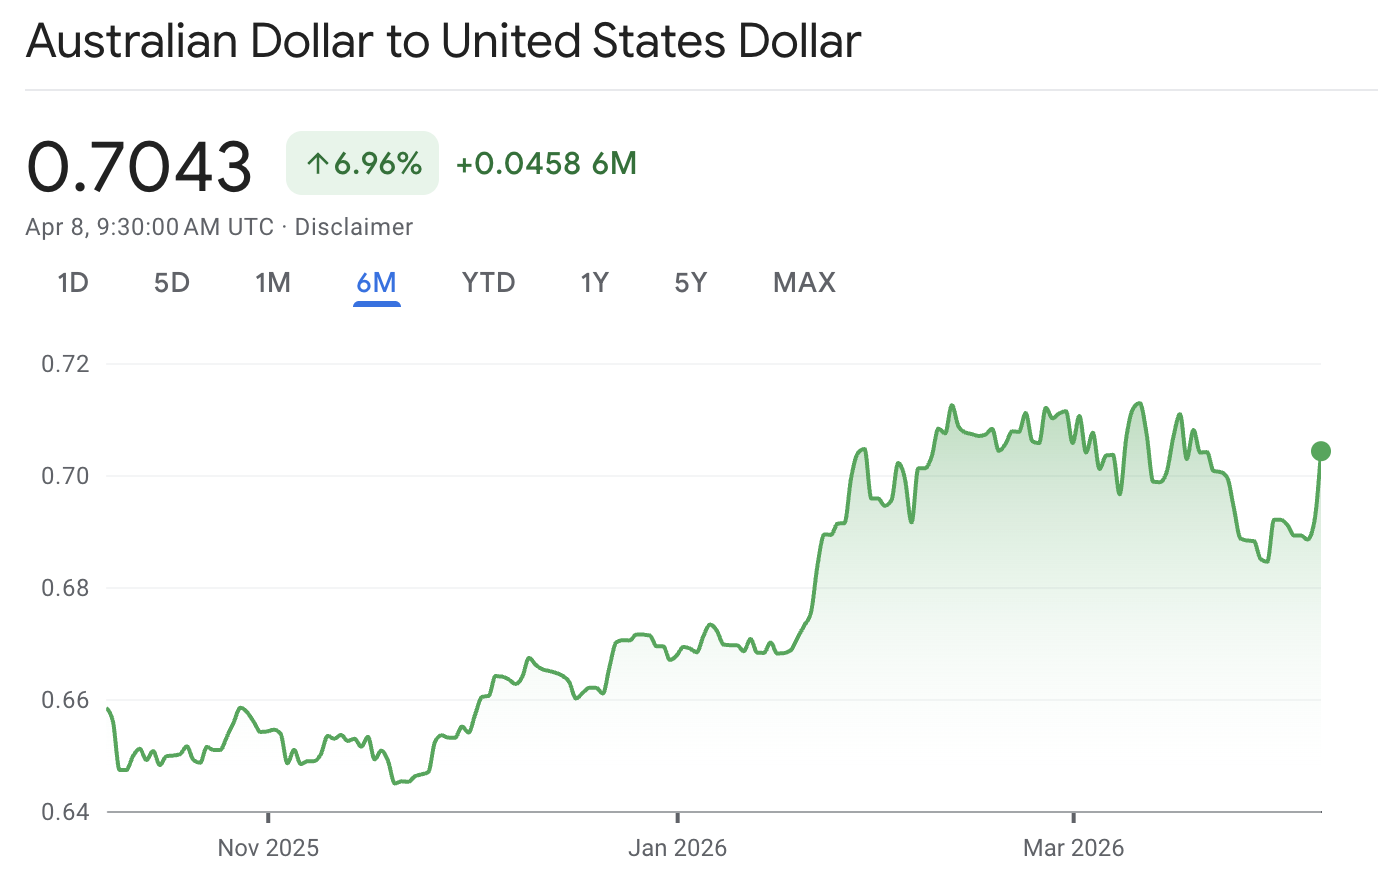1378x884 pixels.
Task: Show the MAX historical chart
Action: point(803,283)
